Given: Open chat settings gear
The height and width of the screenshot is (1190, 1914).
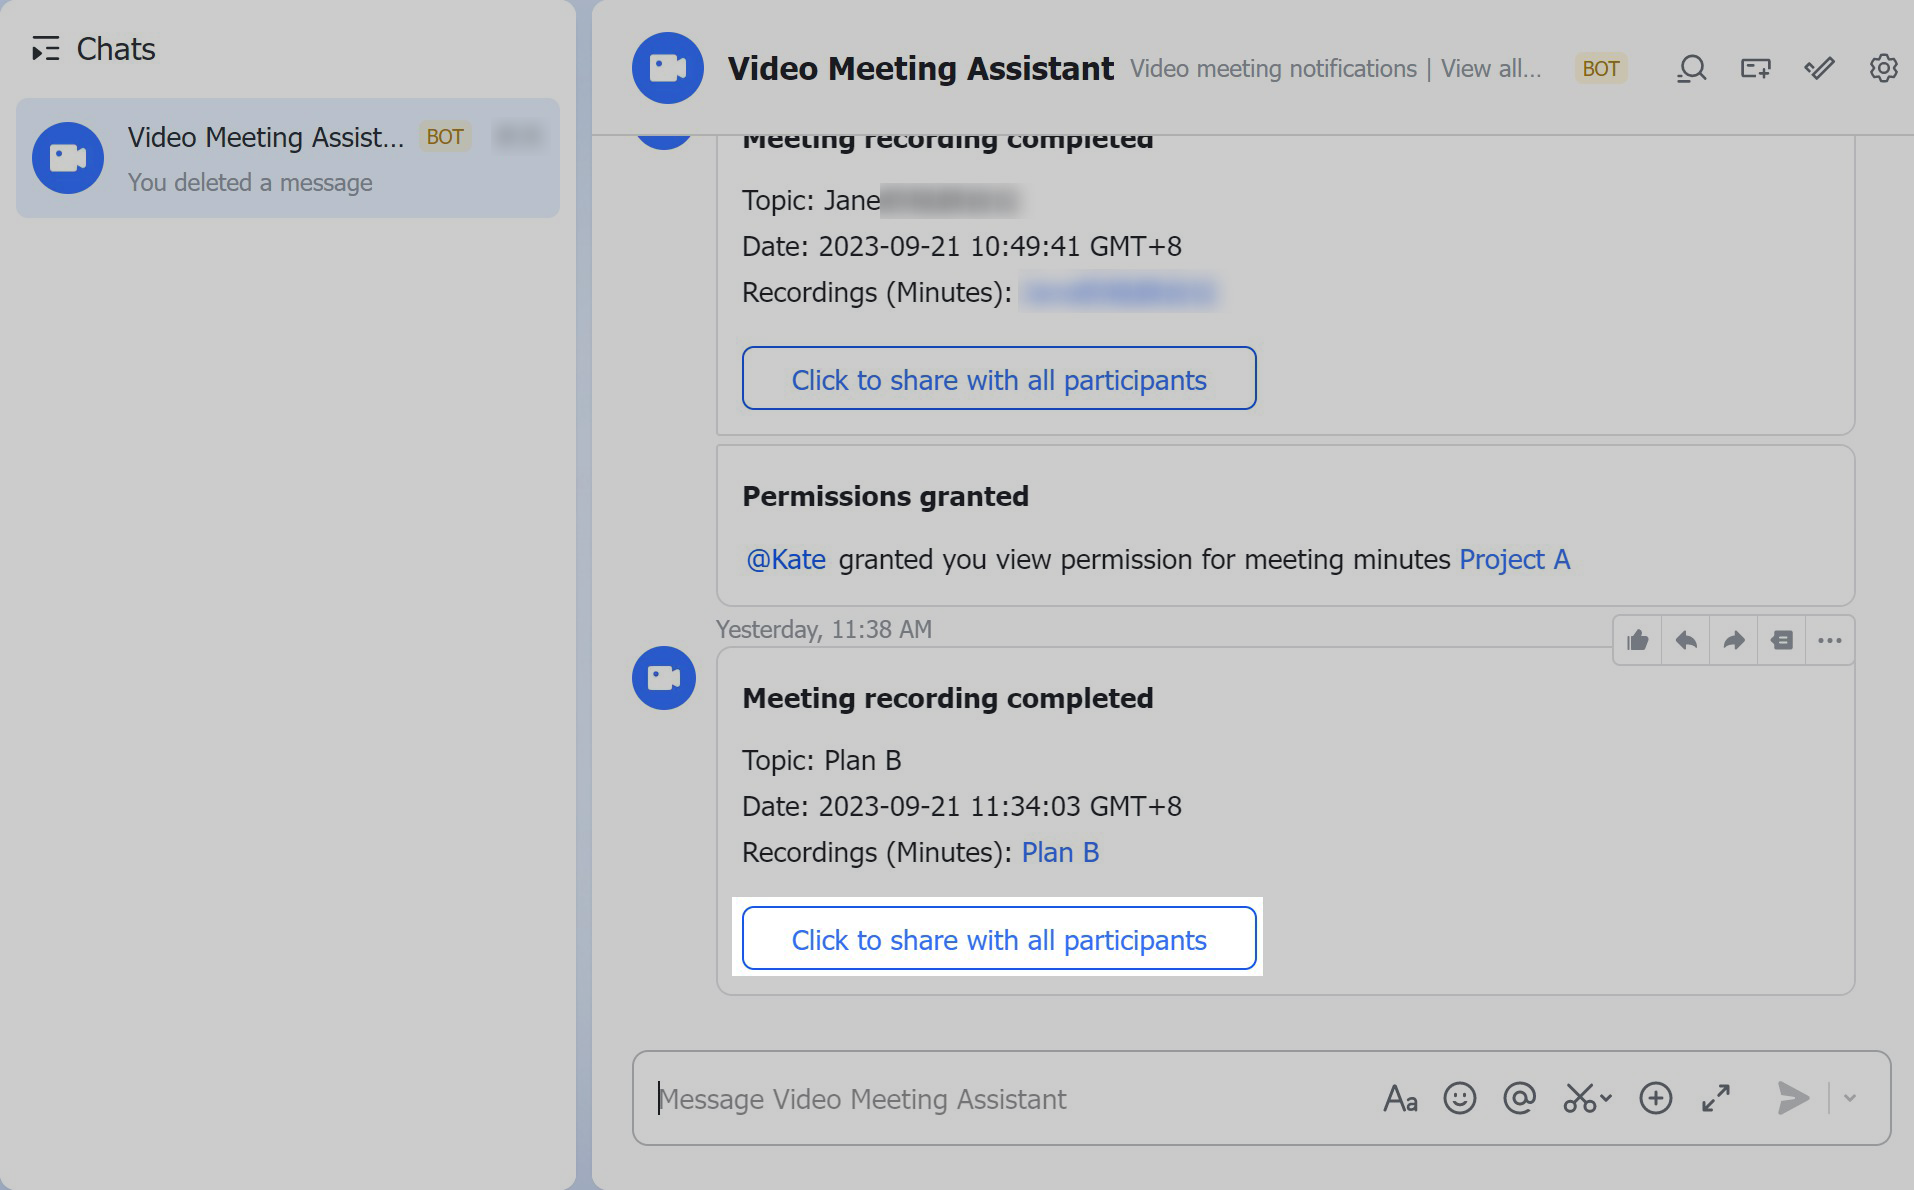Looking at the screenshot, I should coord(1883,68).
